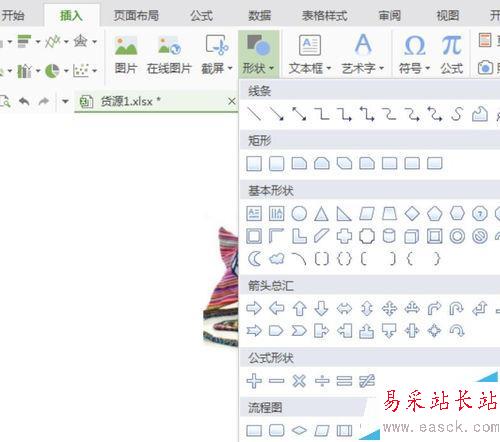Open the 形状 shapes gallery

pos(258,54)
